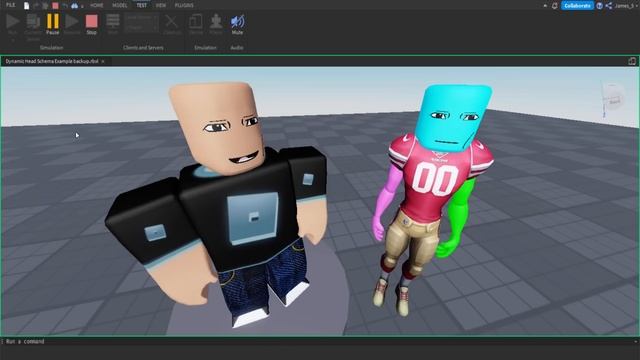Screen dimensions: 640x360
Task: Select the Dynamic Head Schema Example document tab
Action: 52,61
